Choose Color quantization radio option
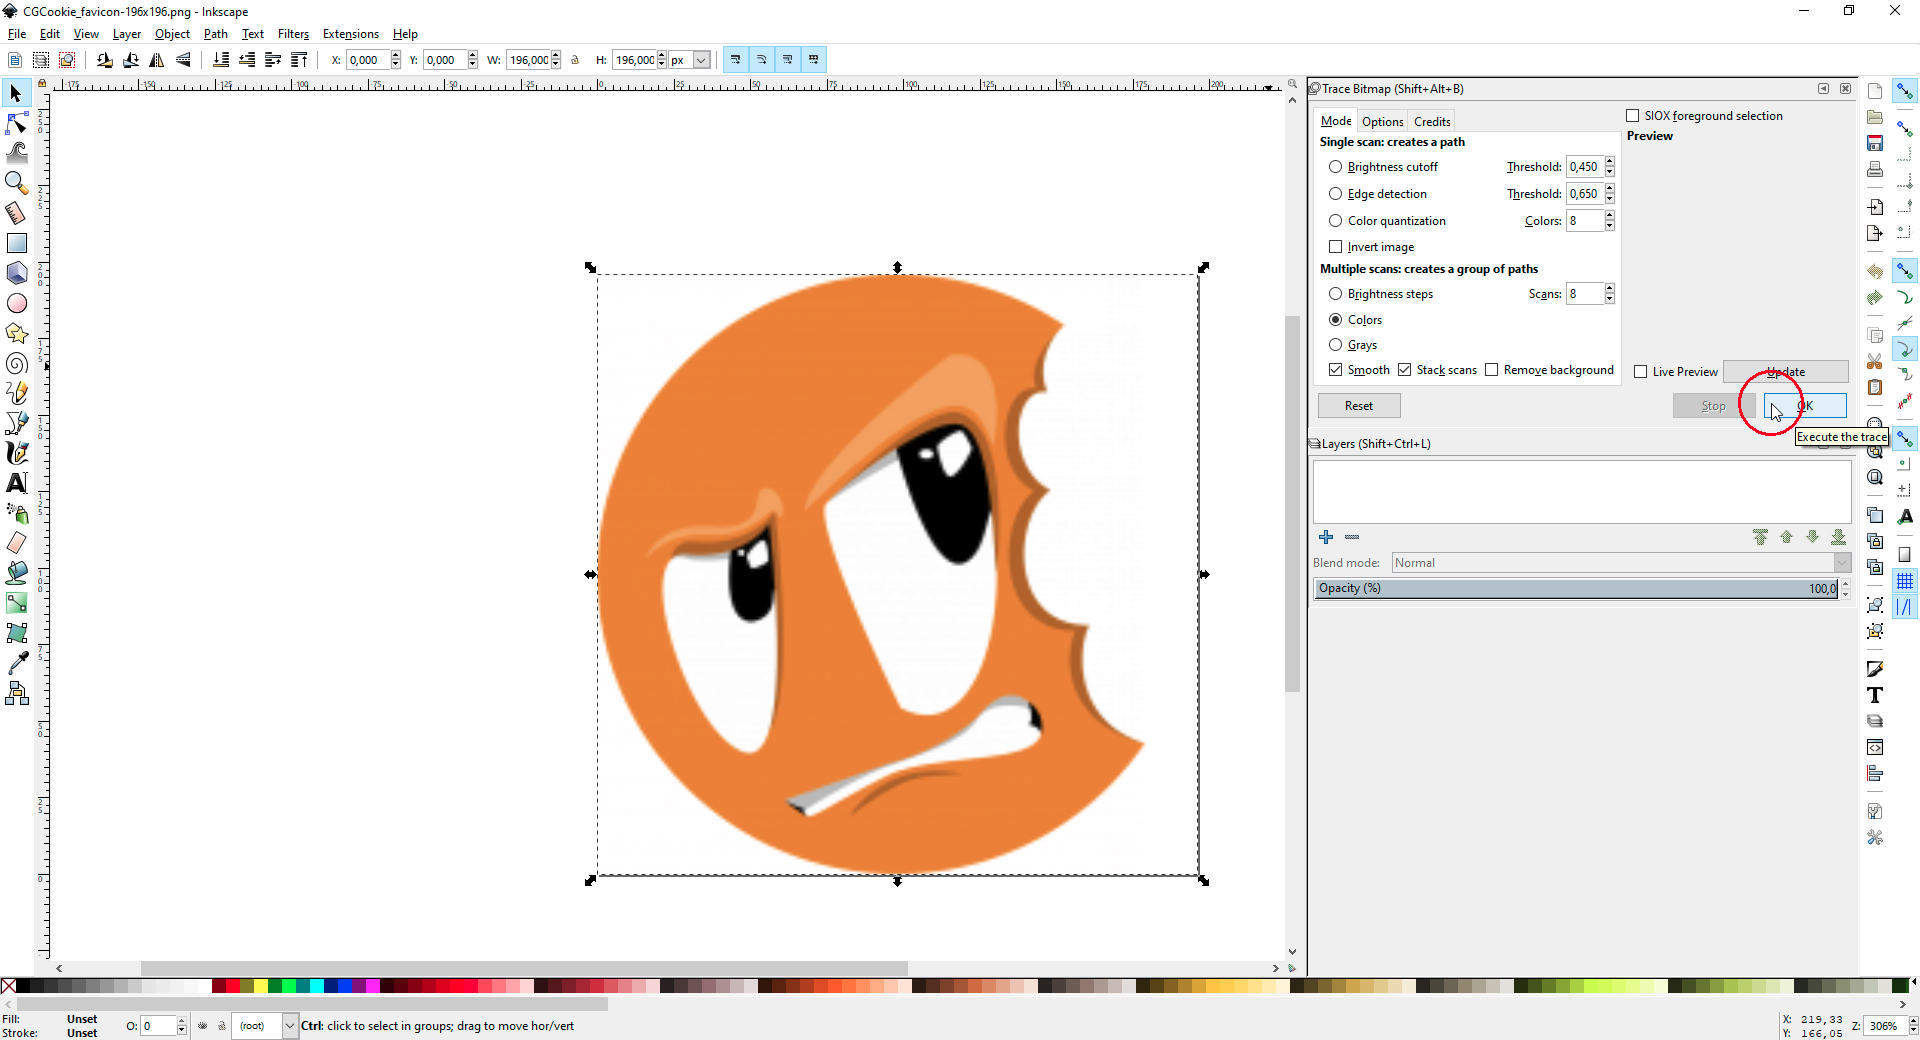The width and height of the screenshot is (1920, 1040). [1335, 221]
